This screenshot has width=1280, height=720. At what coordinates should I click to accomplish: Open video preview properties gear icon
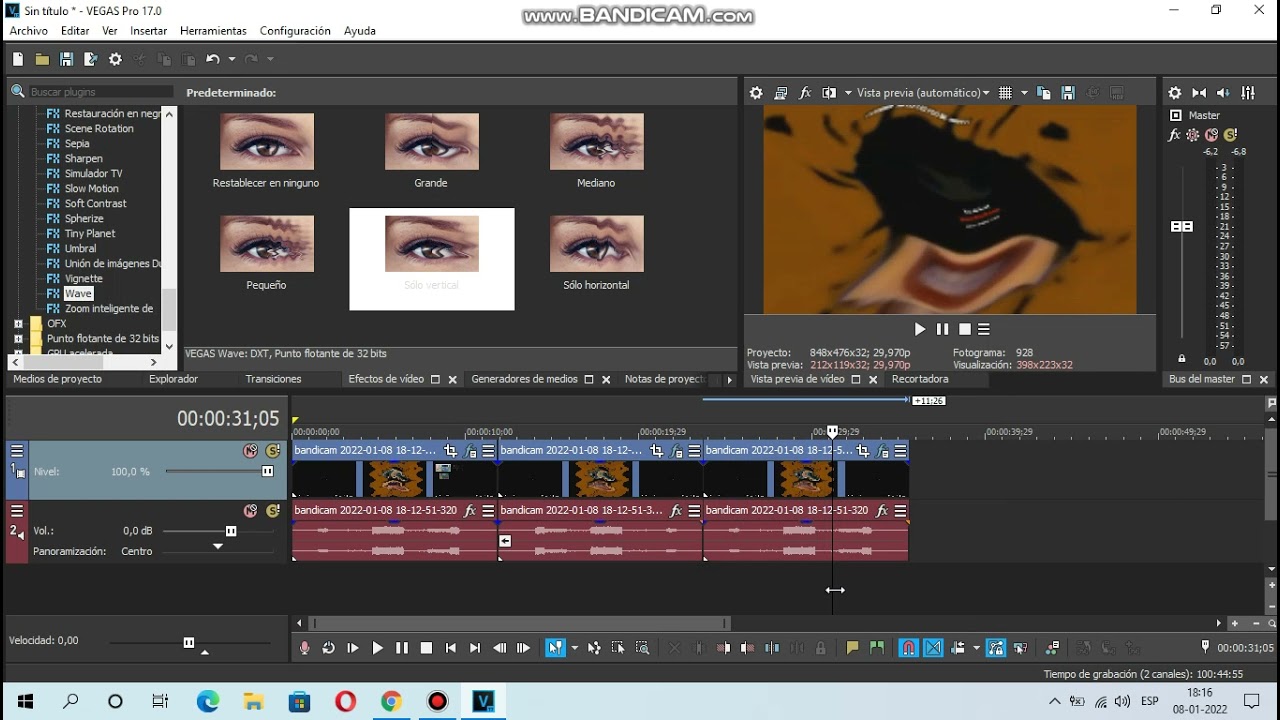click(x=756, y=93)
